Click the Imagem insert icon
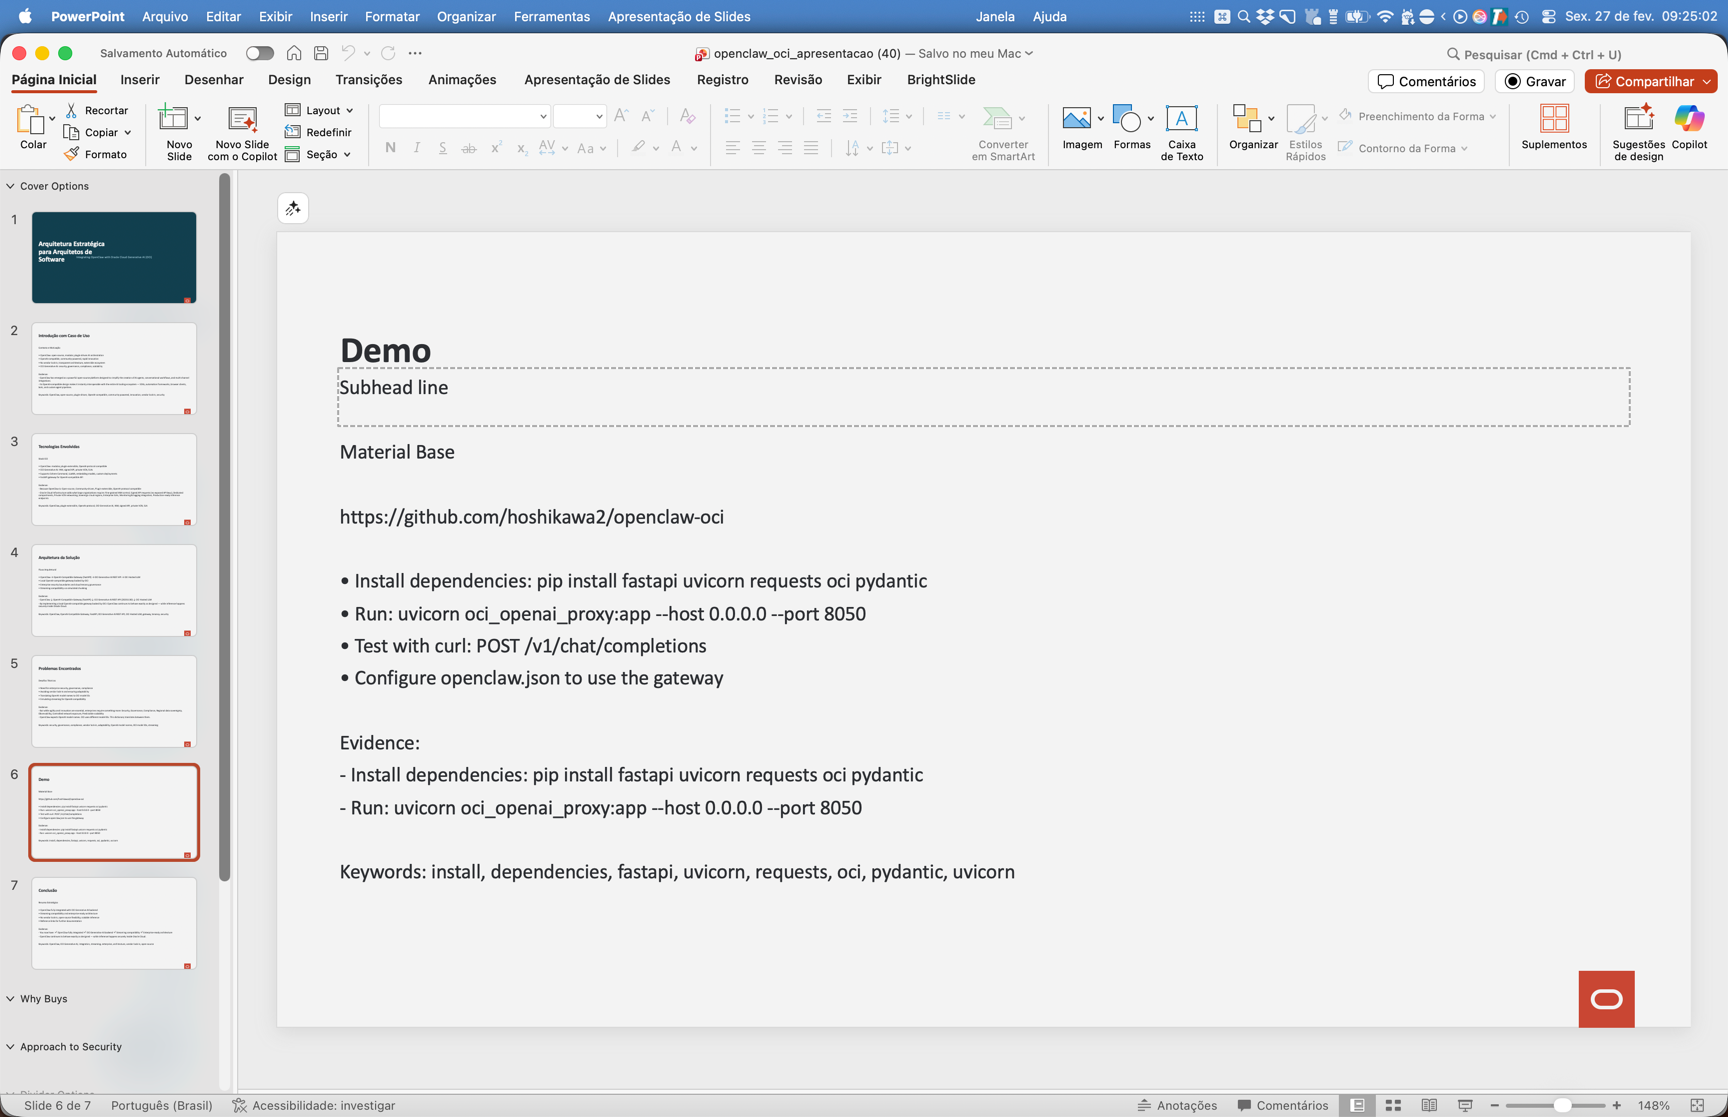The height and width of the screenshot is (1117, 1728). (x=1076, y=119)
